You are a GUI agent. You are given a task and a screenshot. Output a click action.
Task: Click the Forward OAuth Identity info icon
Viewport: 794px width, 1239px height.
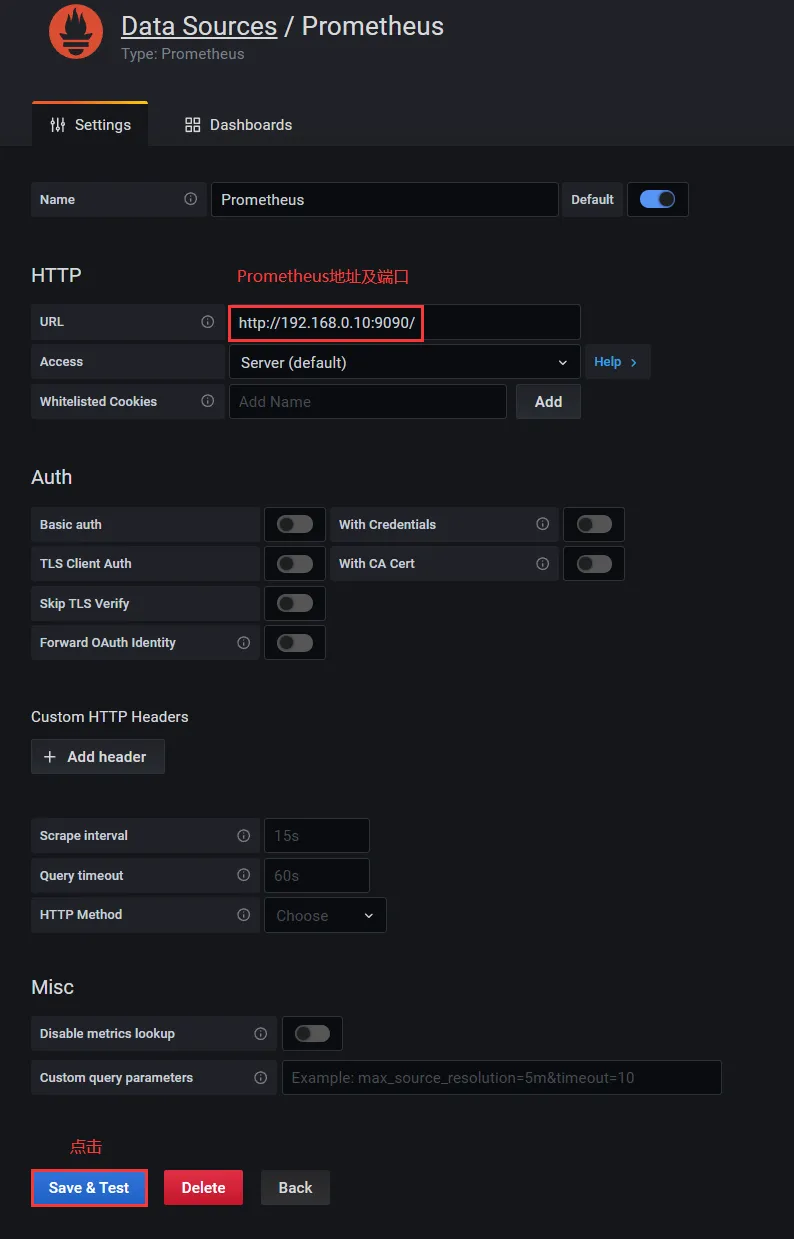click(243, 642)
